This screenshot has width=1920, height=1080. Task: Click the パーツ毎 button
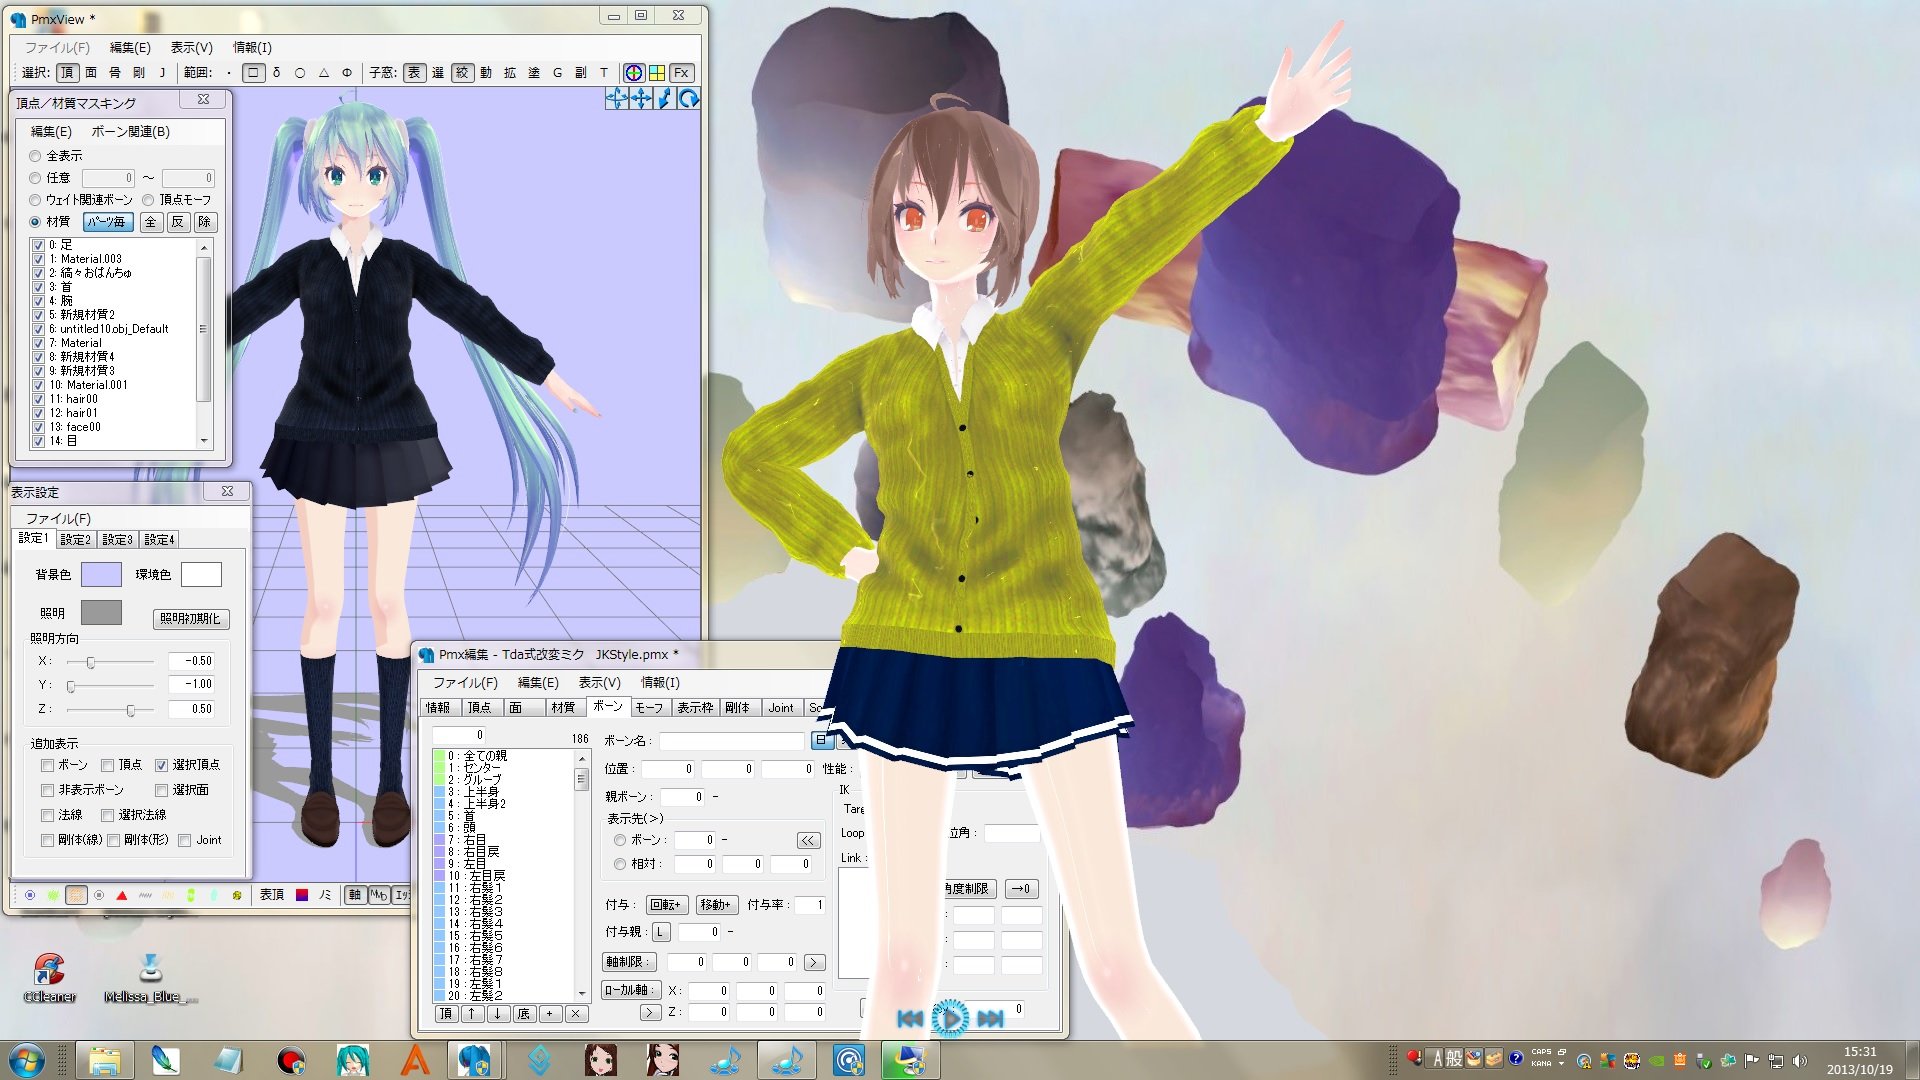click(107, 222)
